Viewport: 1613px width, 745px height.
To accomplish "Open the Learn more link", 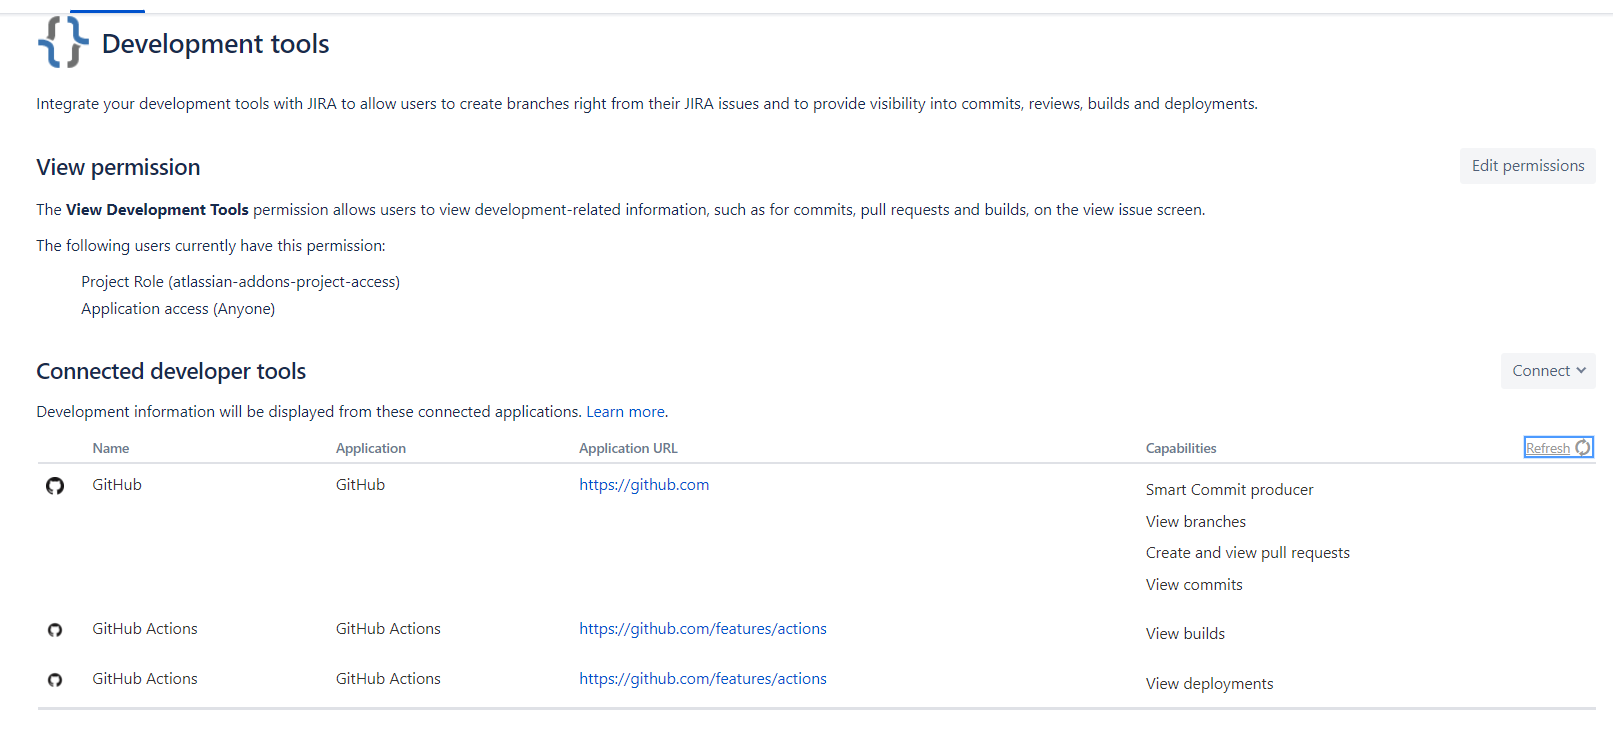I will click(625, 412).
